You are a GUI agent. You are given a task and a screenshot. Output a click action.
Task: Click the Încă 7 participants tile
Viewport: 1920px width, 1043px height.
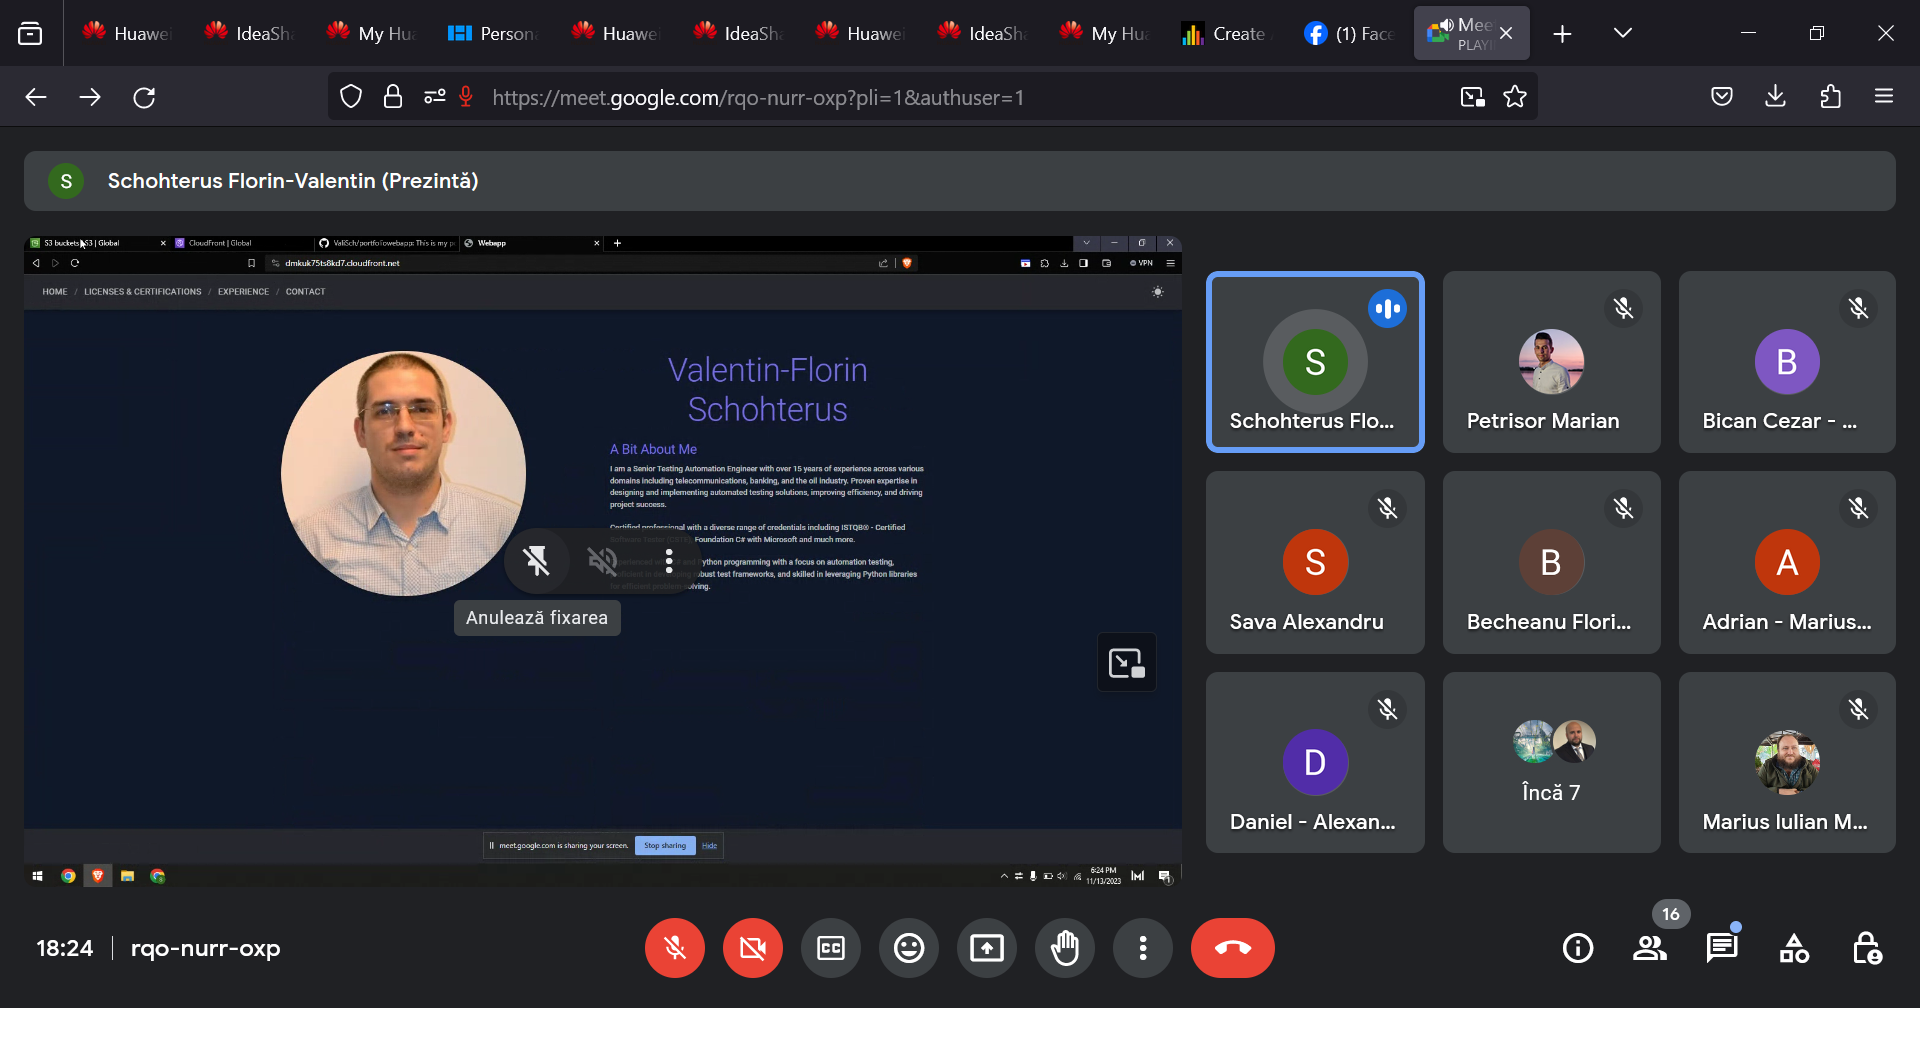(1551, 762)
